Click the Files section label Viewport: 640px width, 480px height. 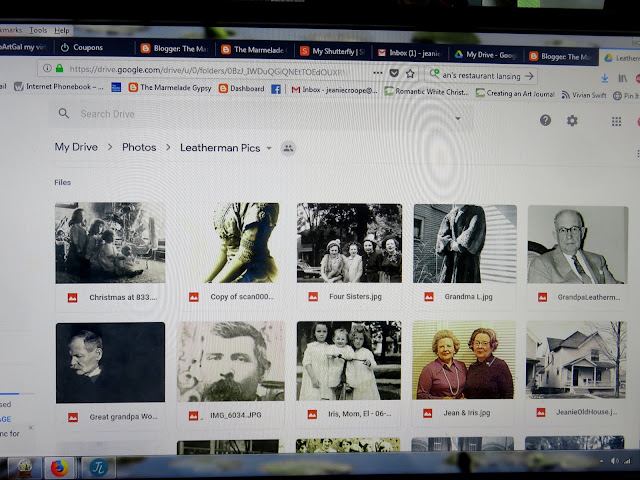click(x=62, y=182)
